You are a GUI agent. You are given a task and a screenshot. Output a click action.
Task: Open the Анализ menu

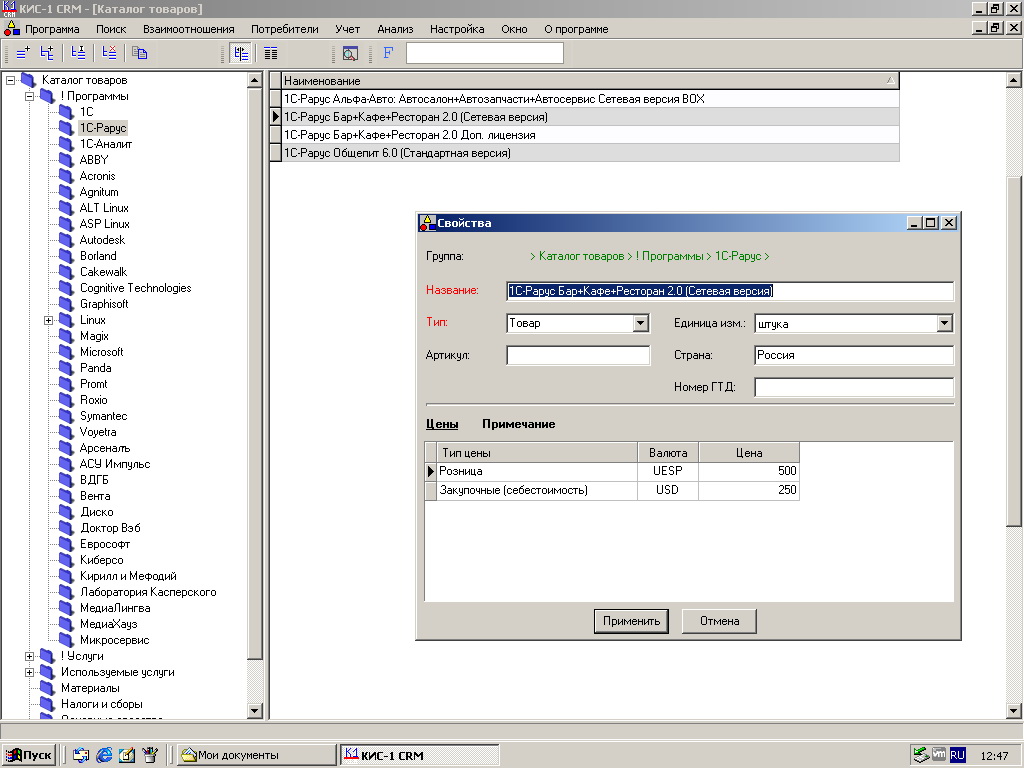[395, 29]
